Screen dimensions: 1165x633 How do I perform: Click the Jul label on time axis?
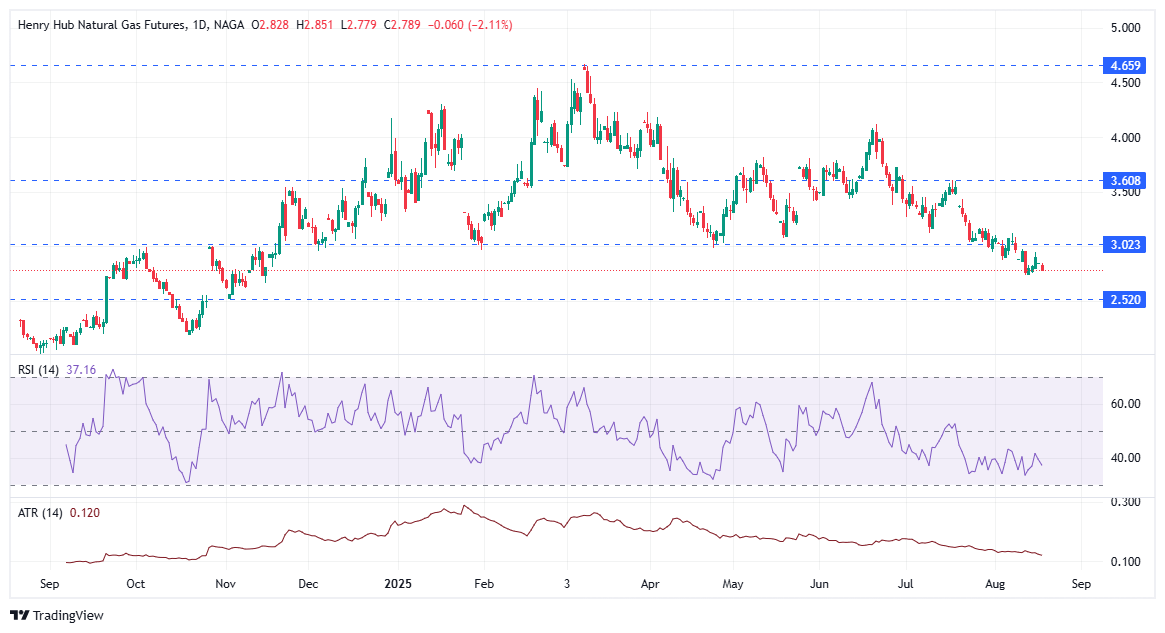point(906,583)
